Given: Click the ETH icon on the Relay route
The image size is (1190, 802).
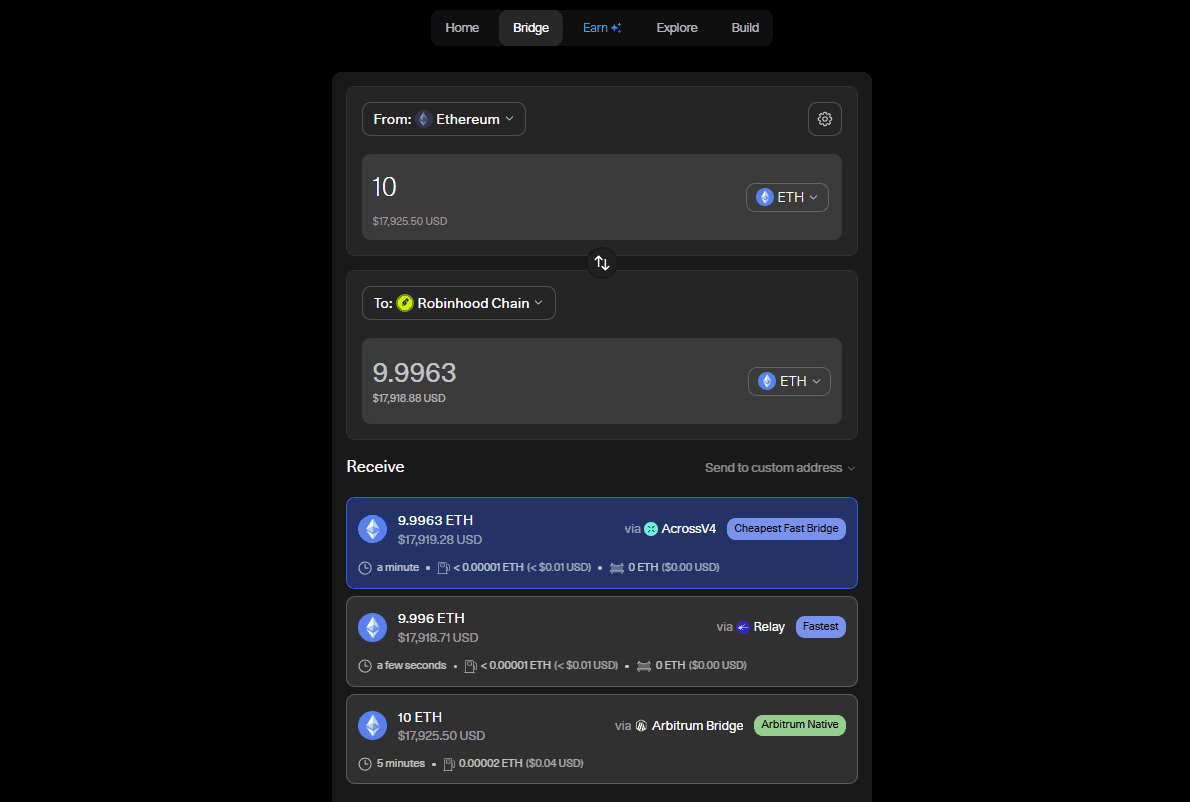Looking at the screenshot, I should click(x=373, y=627).
